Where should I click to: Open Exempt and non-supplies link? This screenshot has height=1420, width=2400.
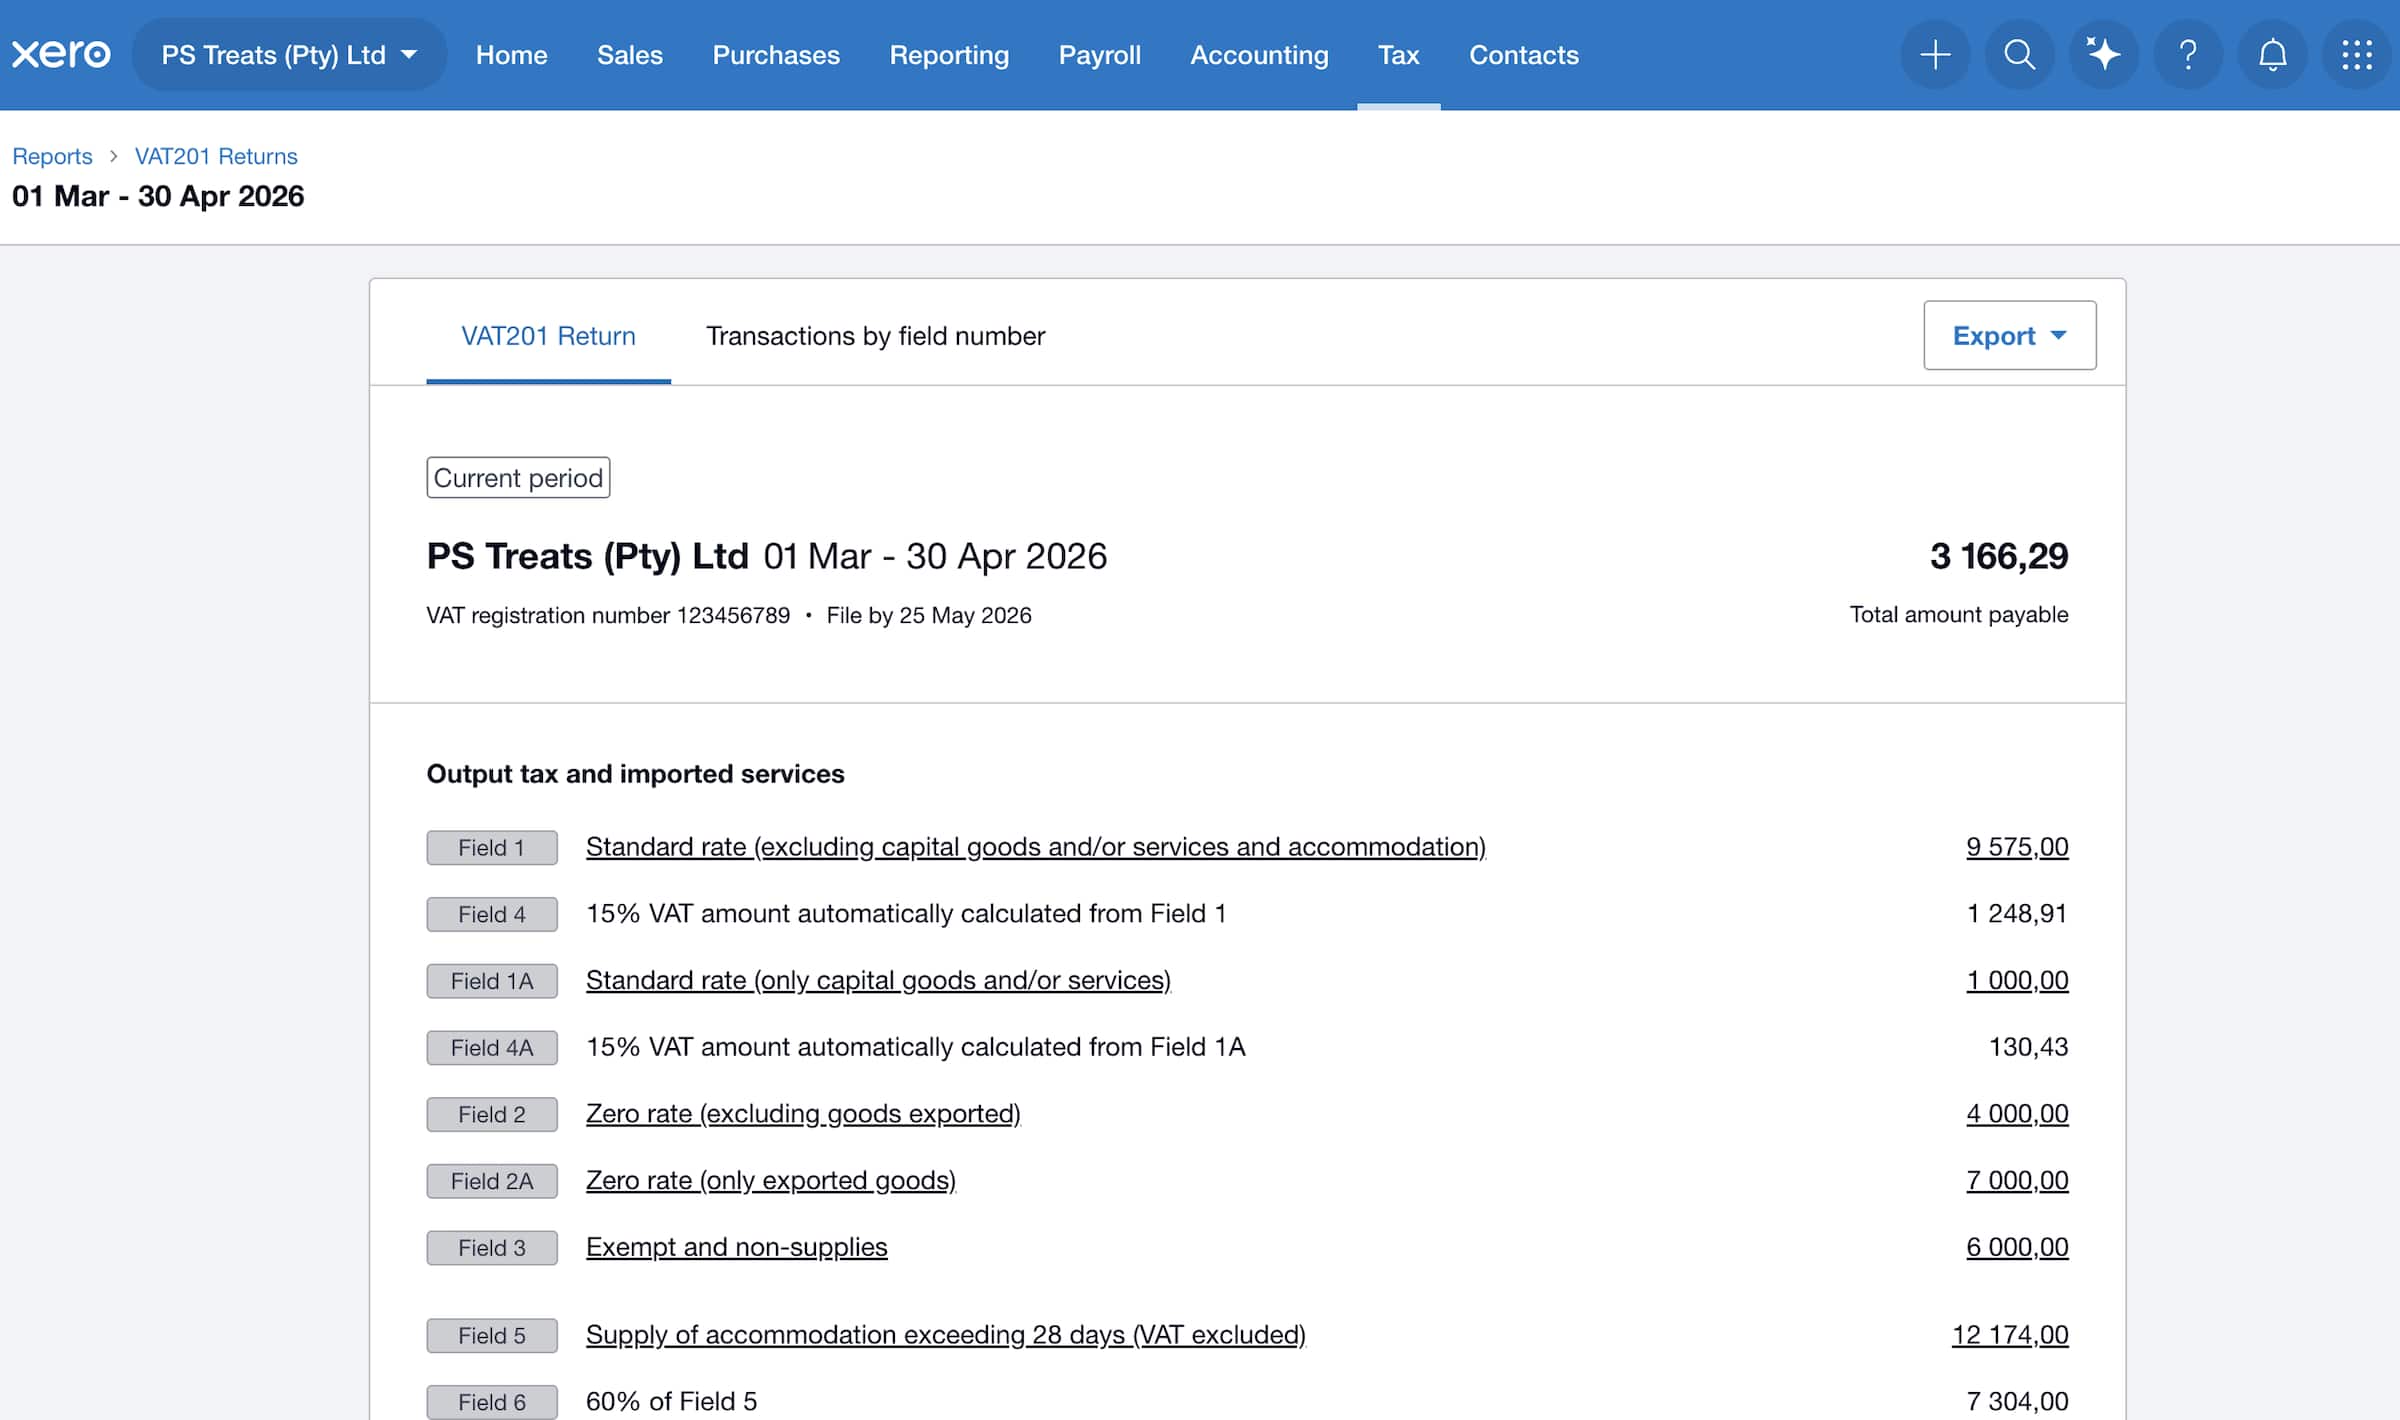point(736,1247)
